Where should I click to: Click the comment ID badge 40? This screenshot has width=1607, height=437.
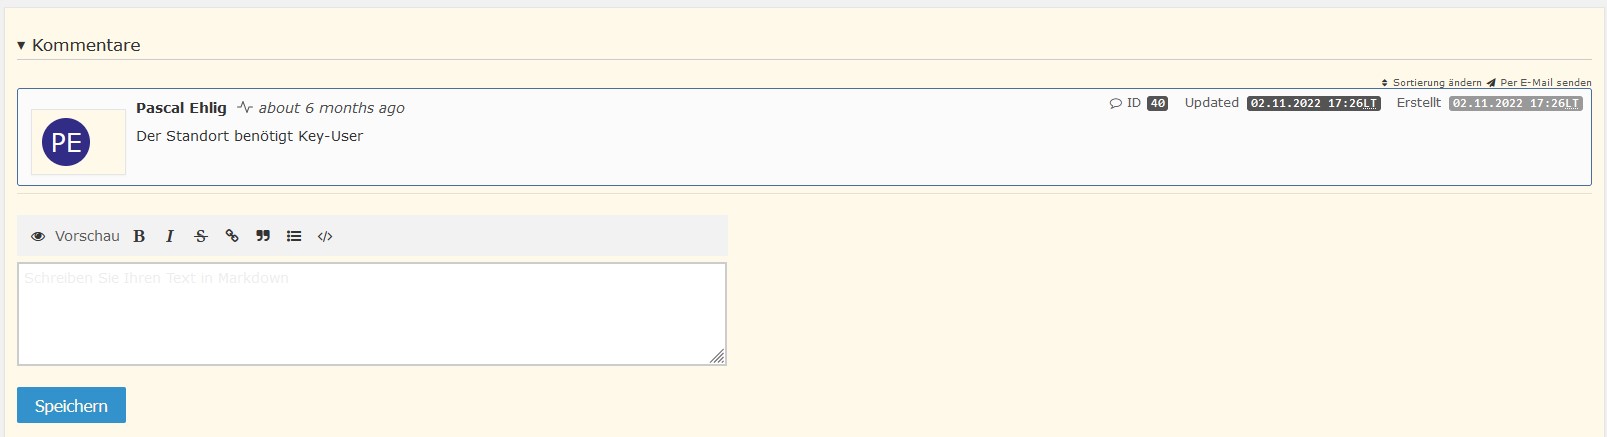1157,103
